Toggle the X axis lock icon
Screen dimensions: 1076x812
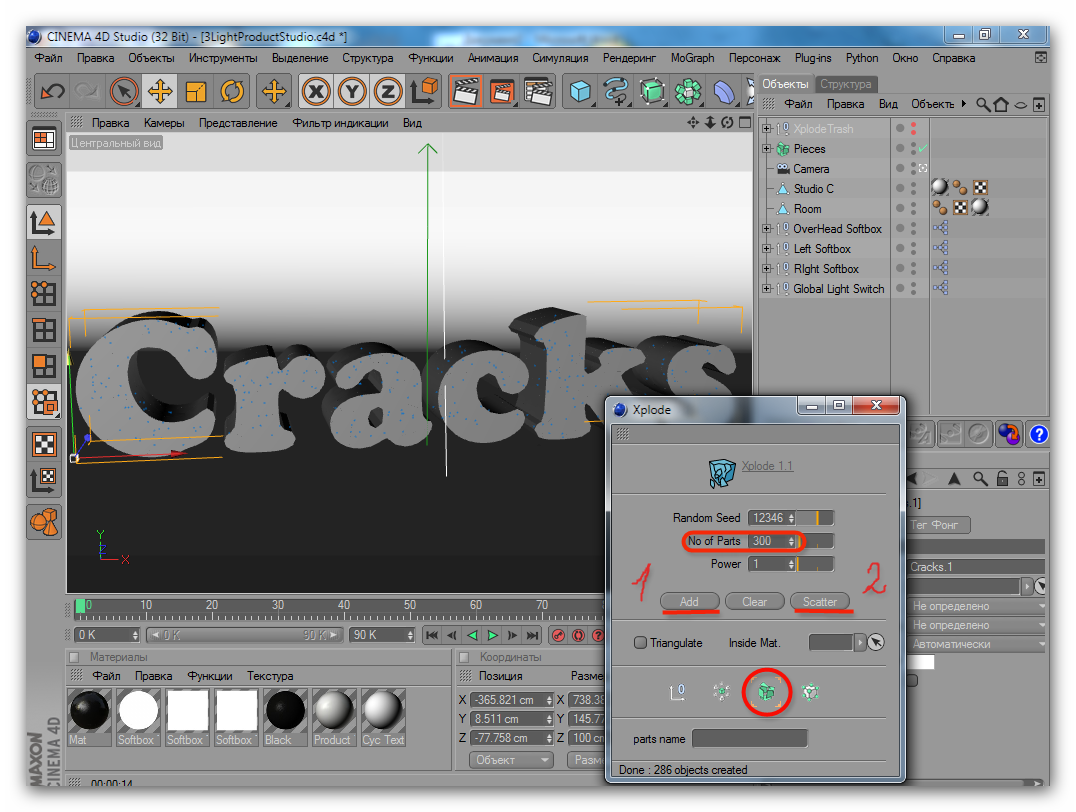(316, 91)
